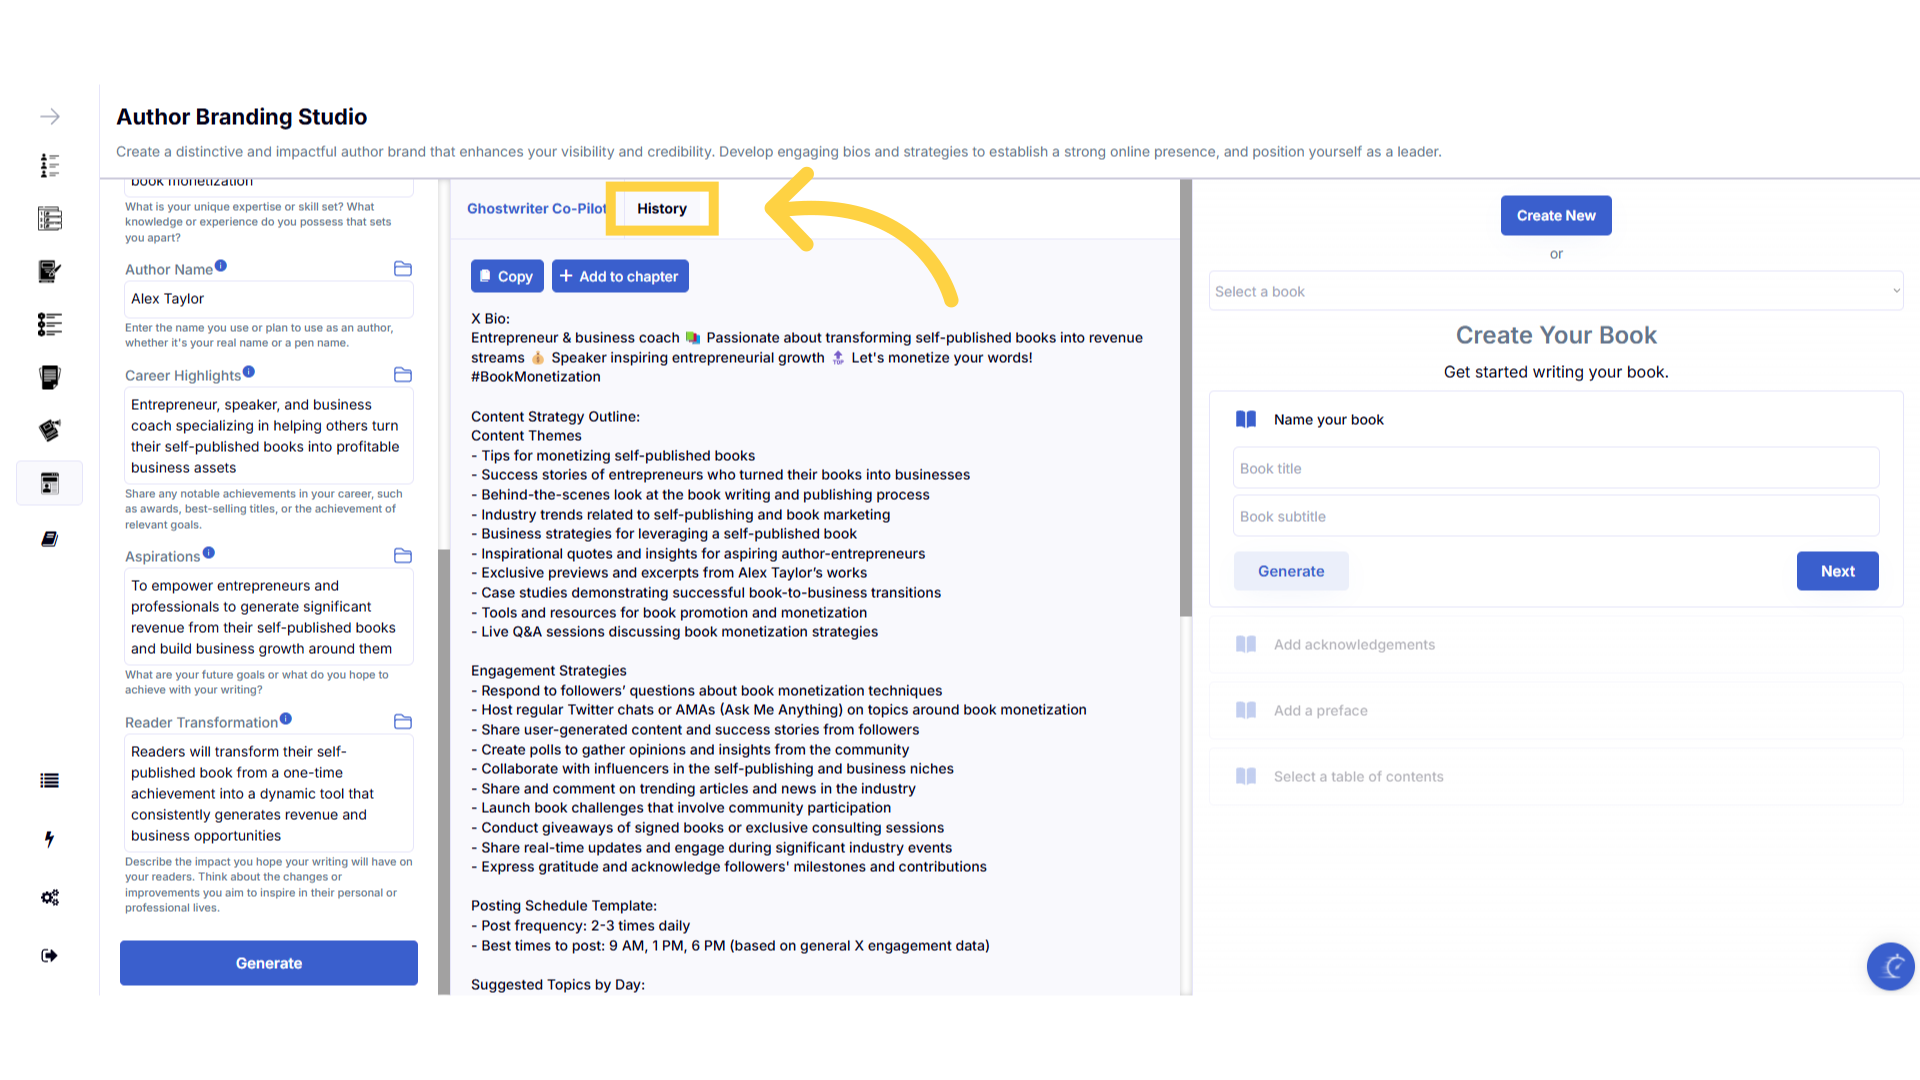Open the book icon in the sidebar

coord(49,539)
